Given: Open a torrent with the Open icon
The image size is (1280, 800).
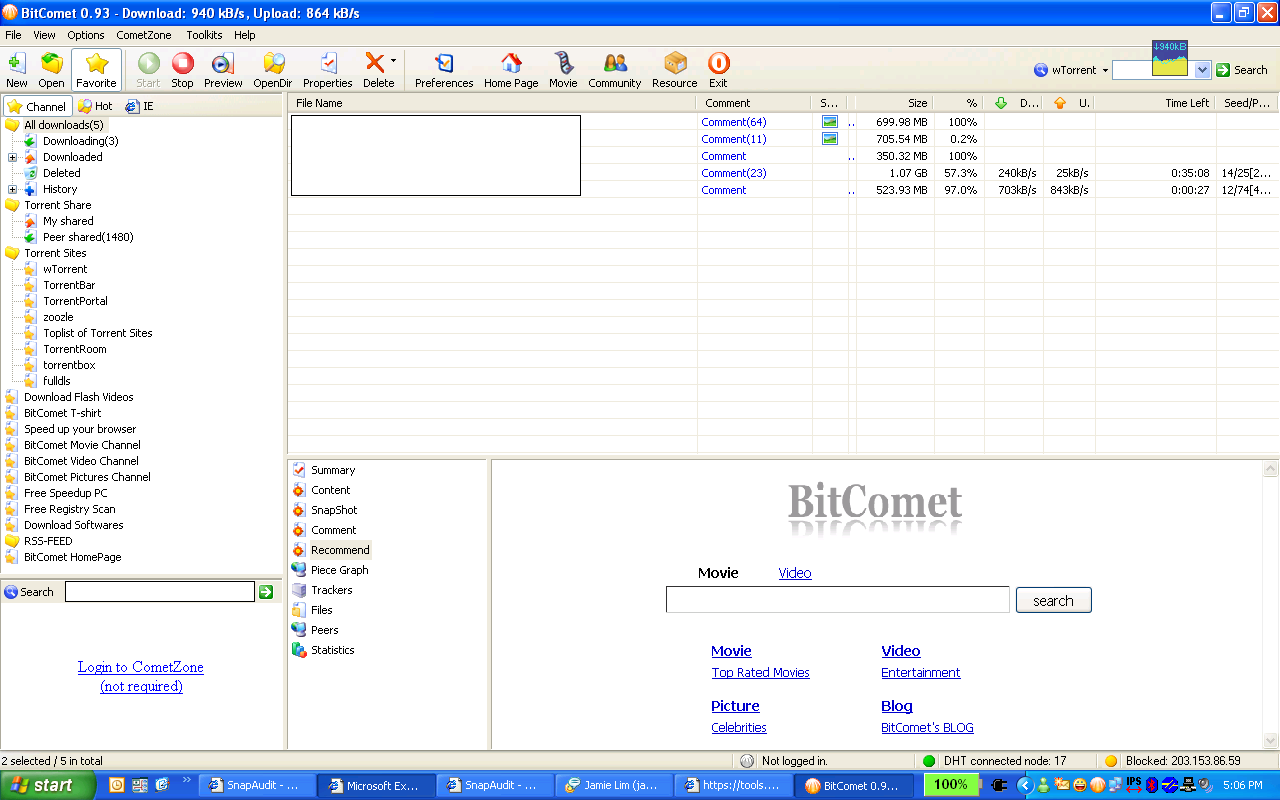Looking at the screenshot, I should pyautogui.click(x=51, y=70).
